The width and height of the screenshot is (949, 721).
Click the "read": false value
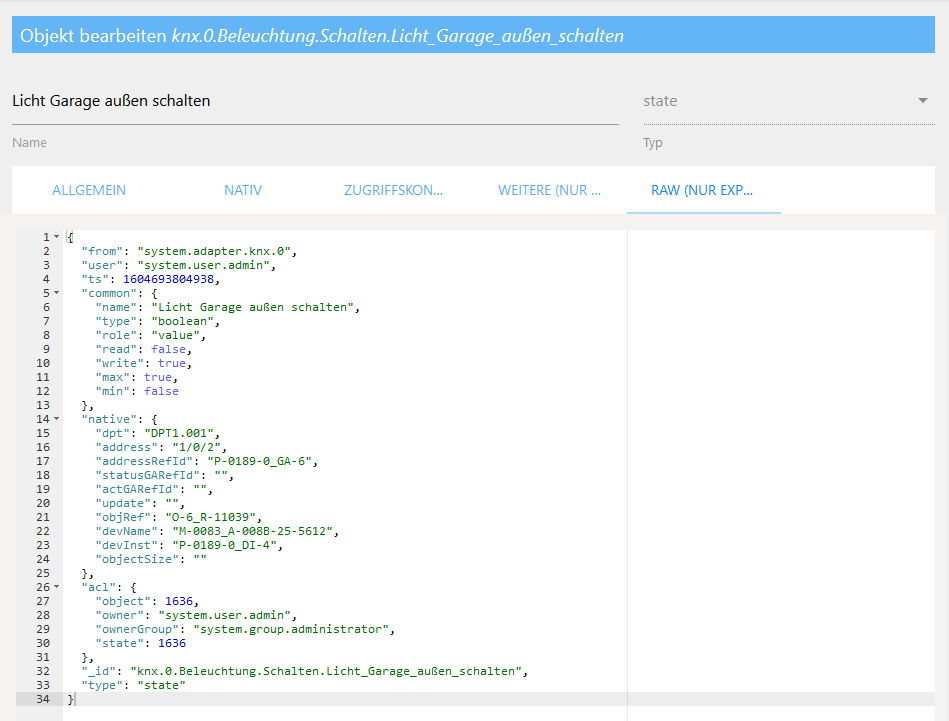[168, 349]
